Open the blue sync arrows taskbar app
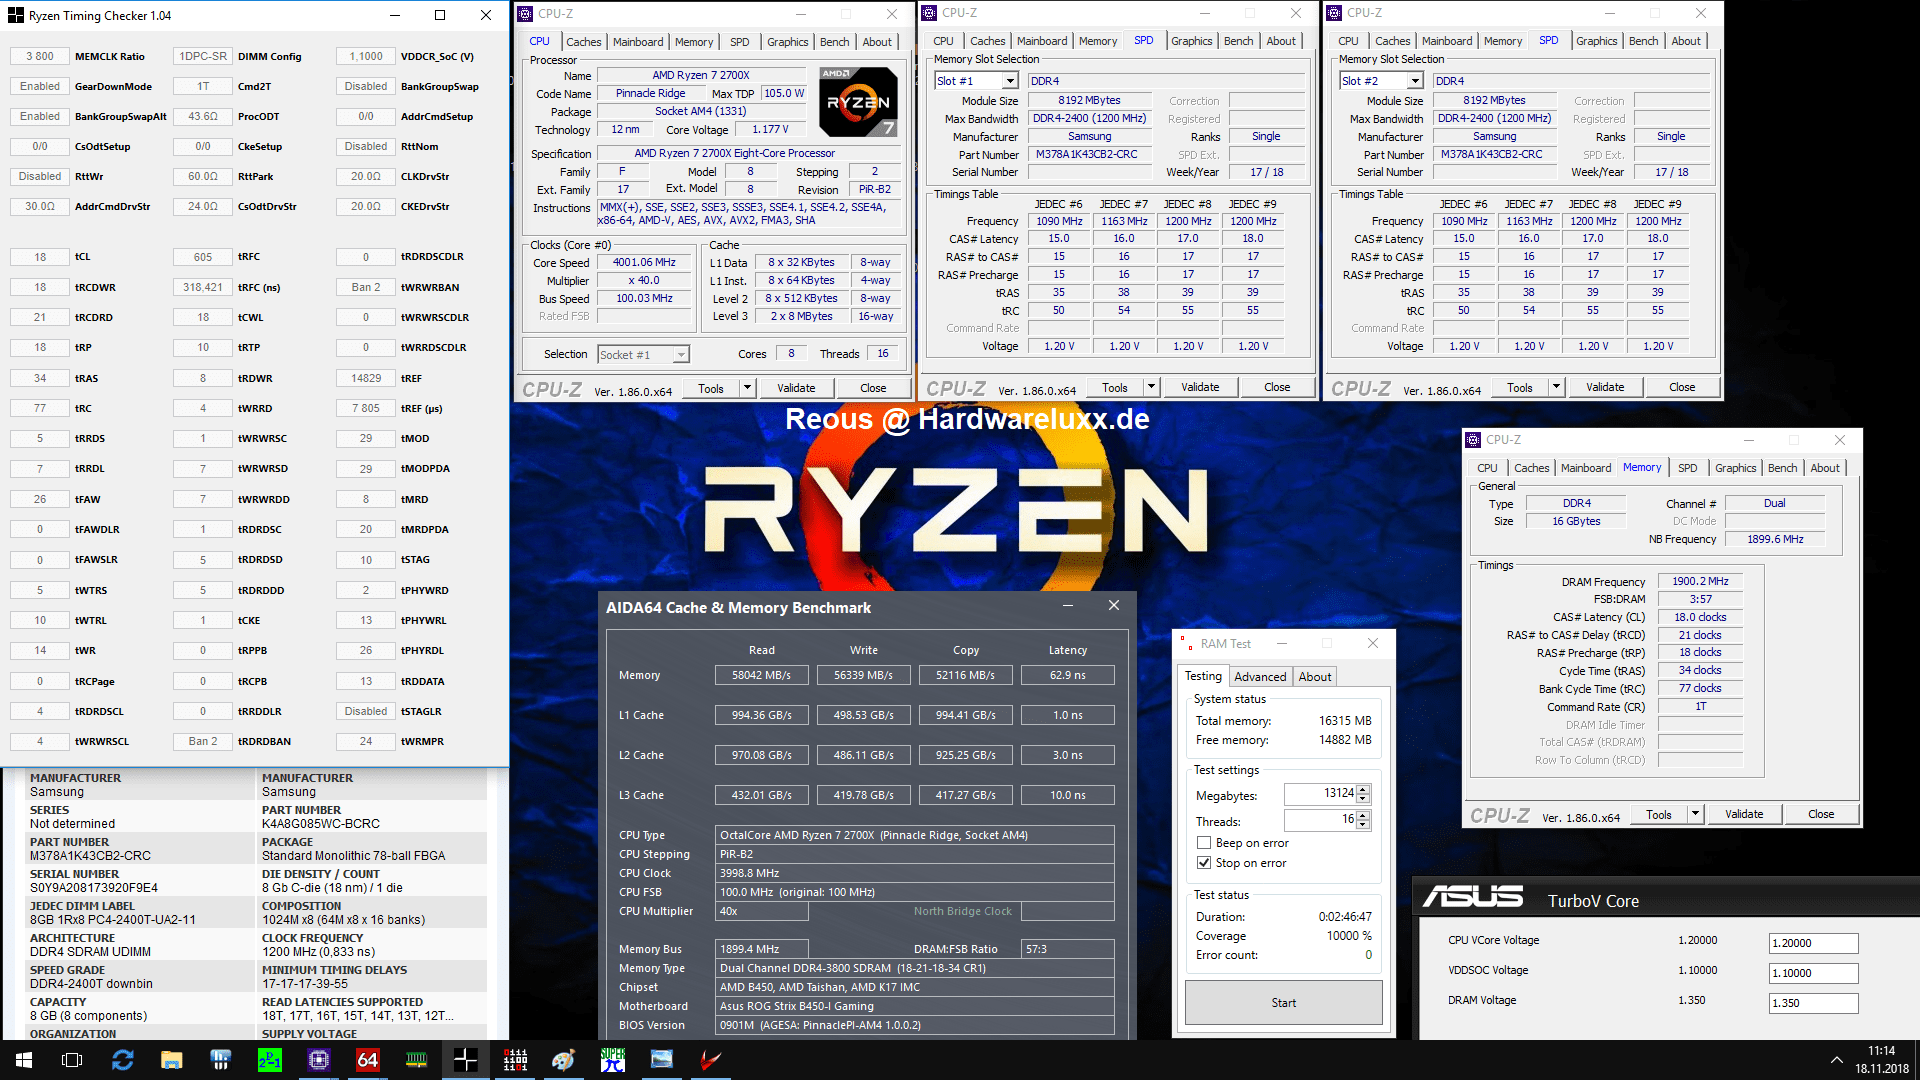Viewport: 1920px width, 1080px height. 122,1060
